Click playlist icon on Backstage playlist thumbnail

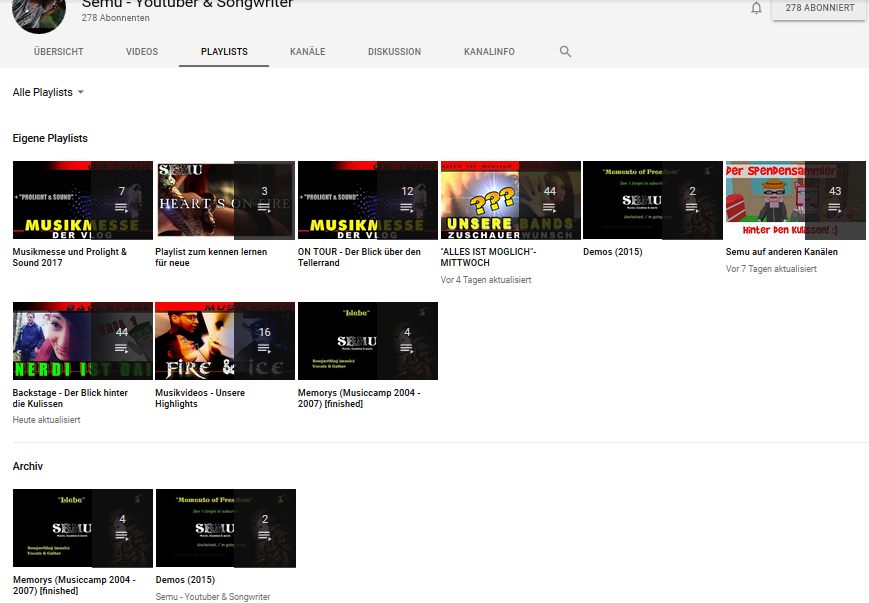point(122,348)
